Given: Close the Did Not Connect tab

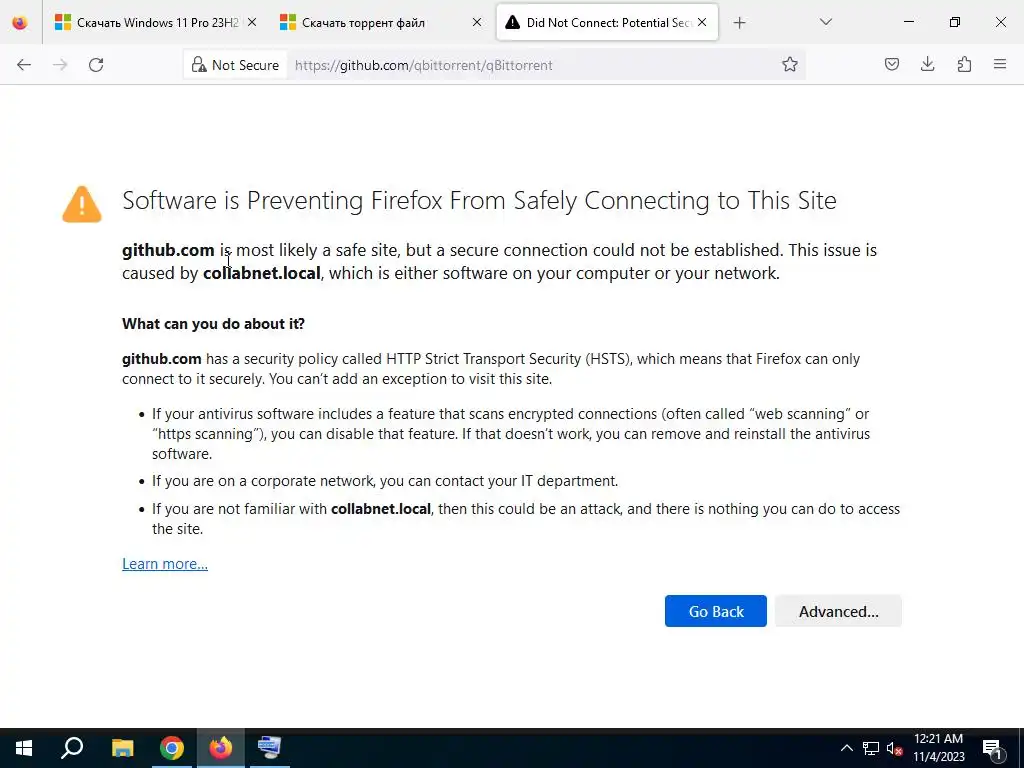Looking at the screenshot, I should point(702,22).
